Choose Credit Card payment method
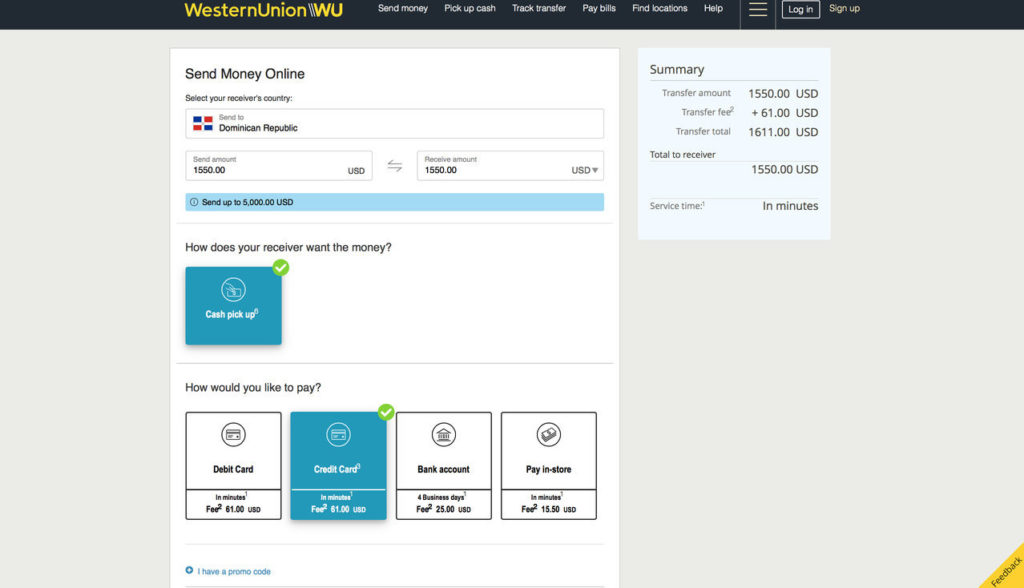 click(338, 466)
